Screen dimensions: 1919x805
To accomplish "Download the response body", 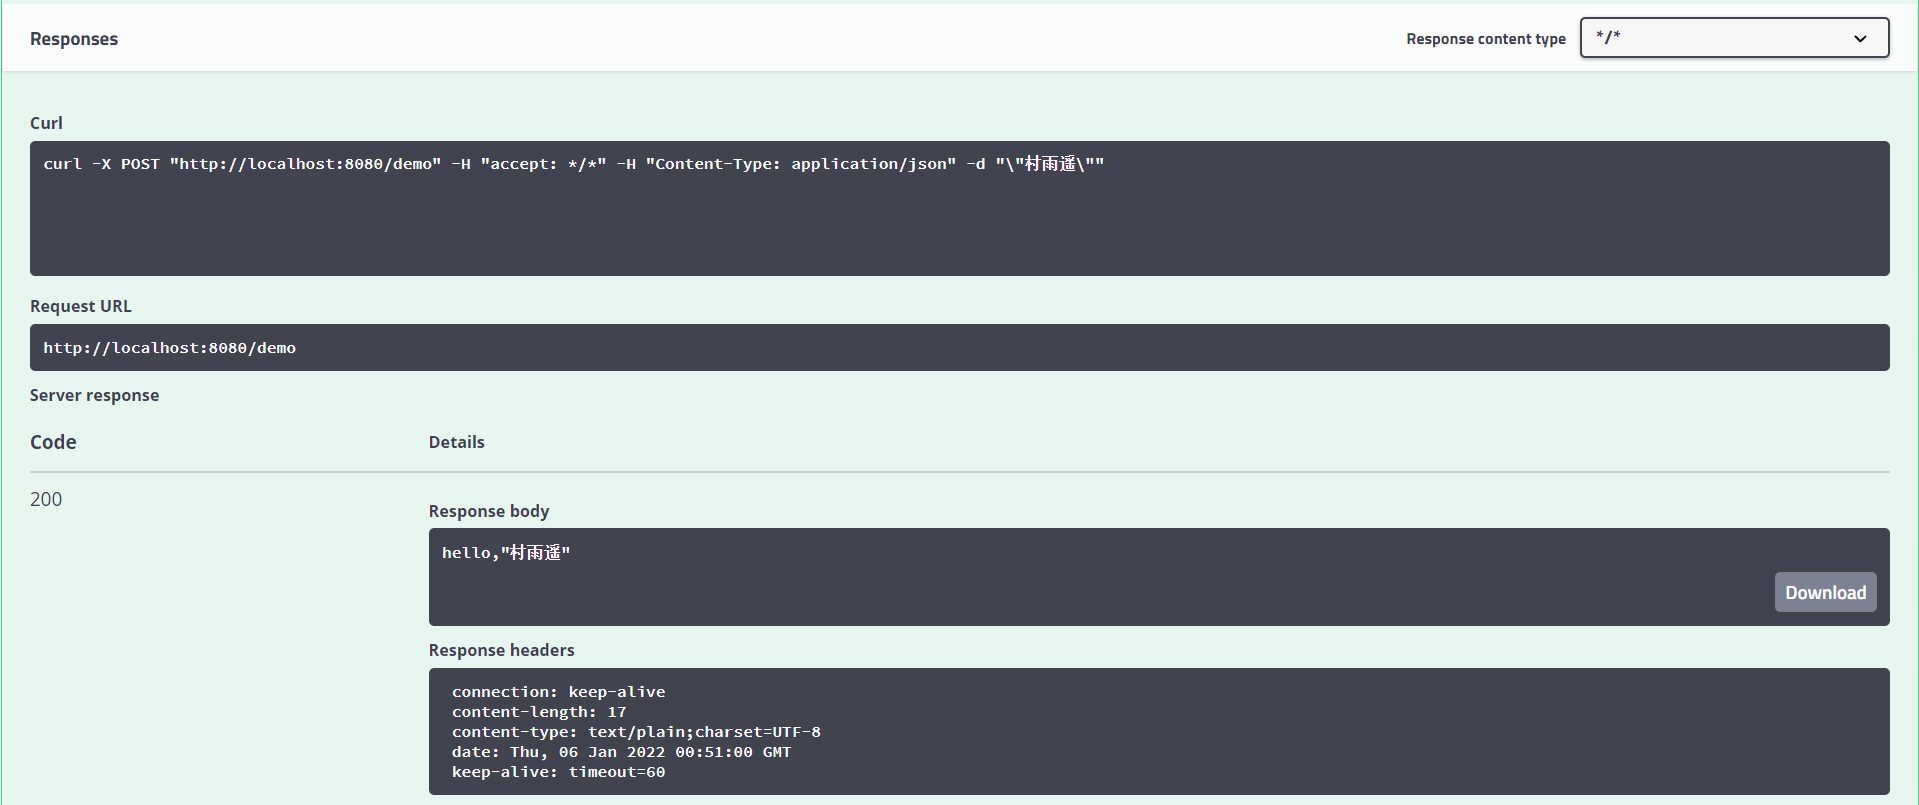I will tap(1825, 592).
